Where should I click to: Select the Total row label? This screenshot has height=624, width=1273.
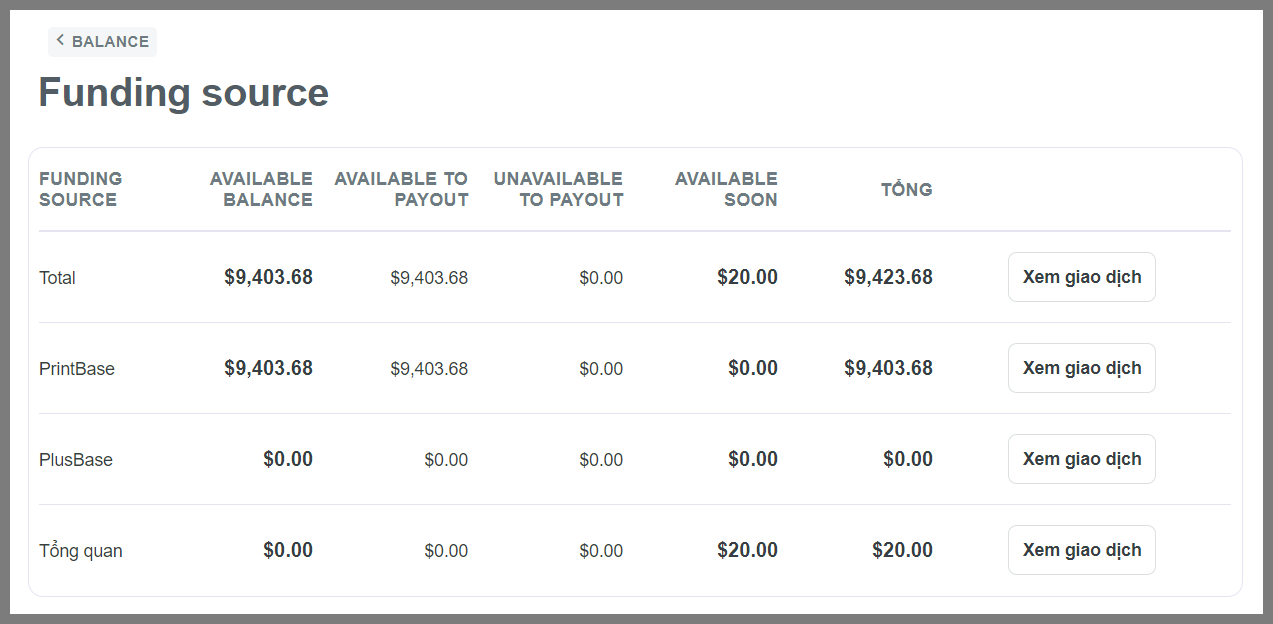click(x=57, y=278)
